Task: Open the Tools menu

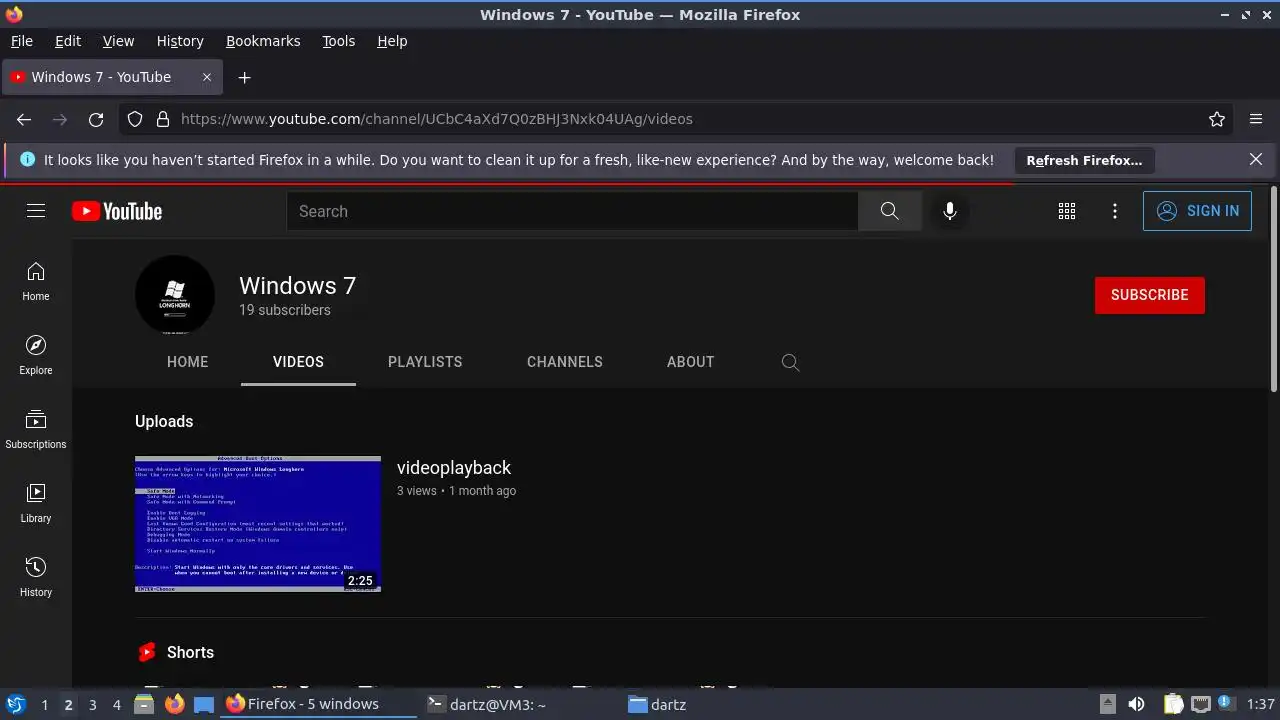Action: click(339, 41)
